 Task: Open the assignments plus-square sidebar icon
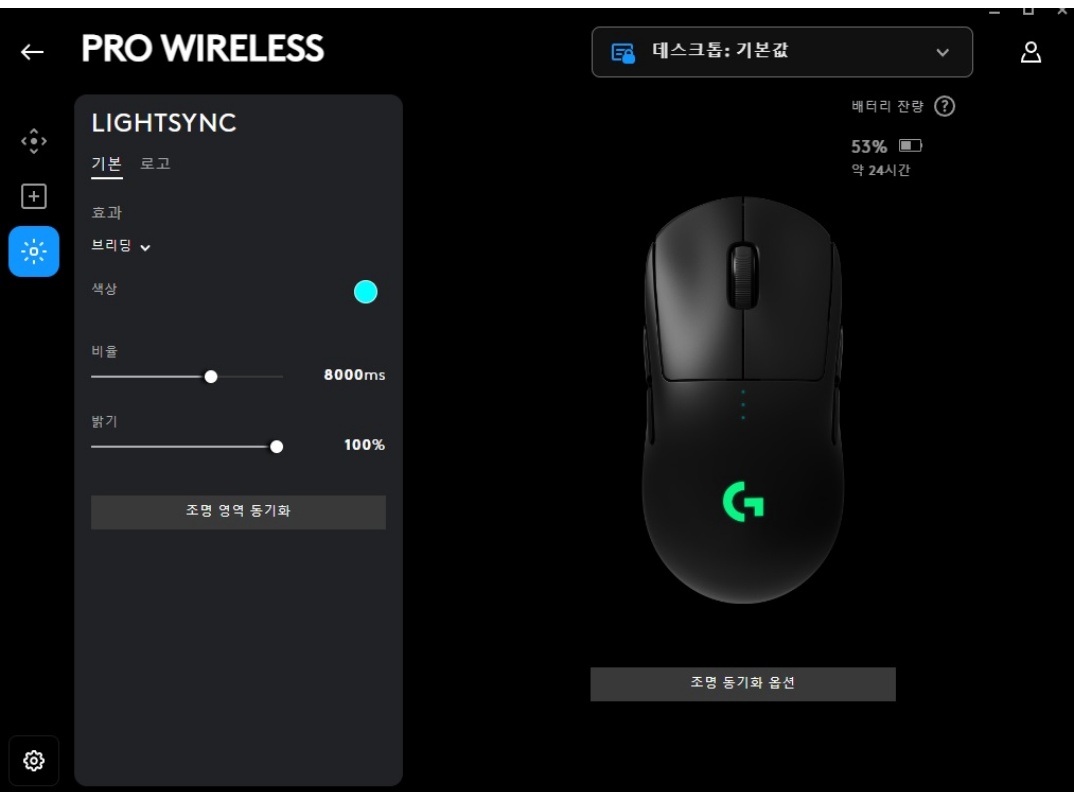(34, 197)
